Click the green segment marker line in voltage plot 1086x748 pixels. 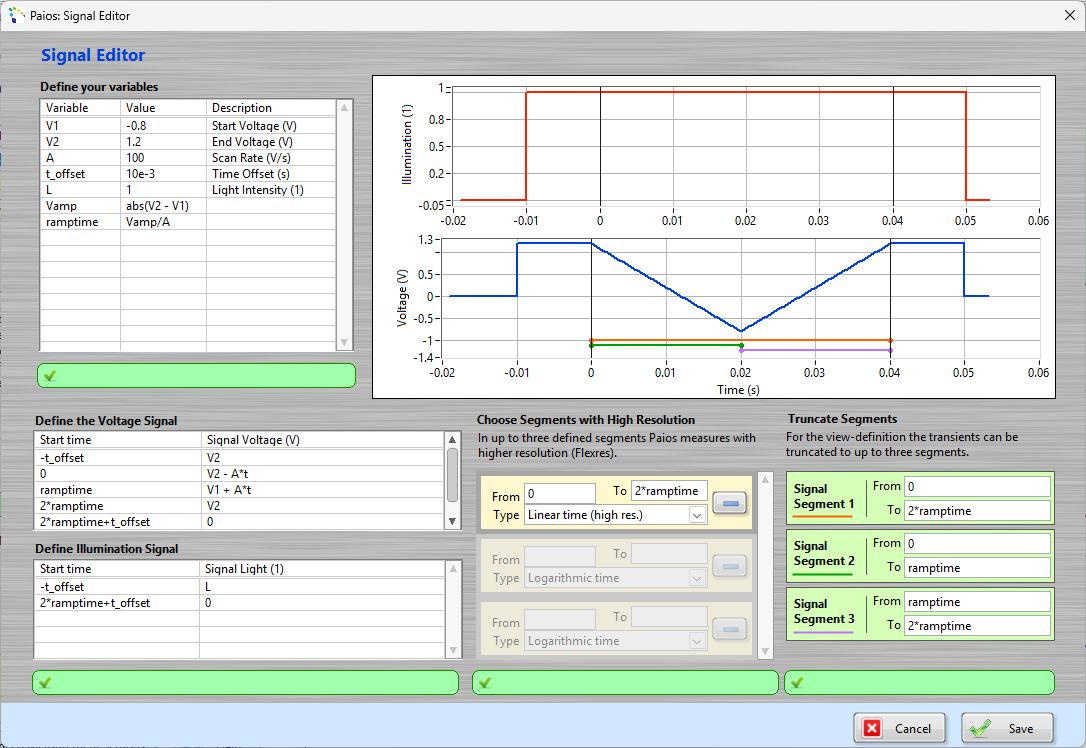pyautogui.click(x=666, y=345)
